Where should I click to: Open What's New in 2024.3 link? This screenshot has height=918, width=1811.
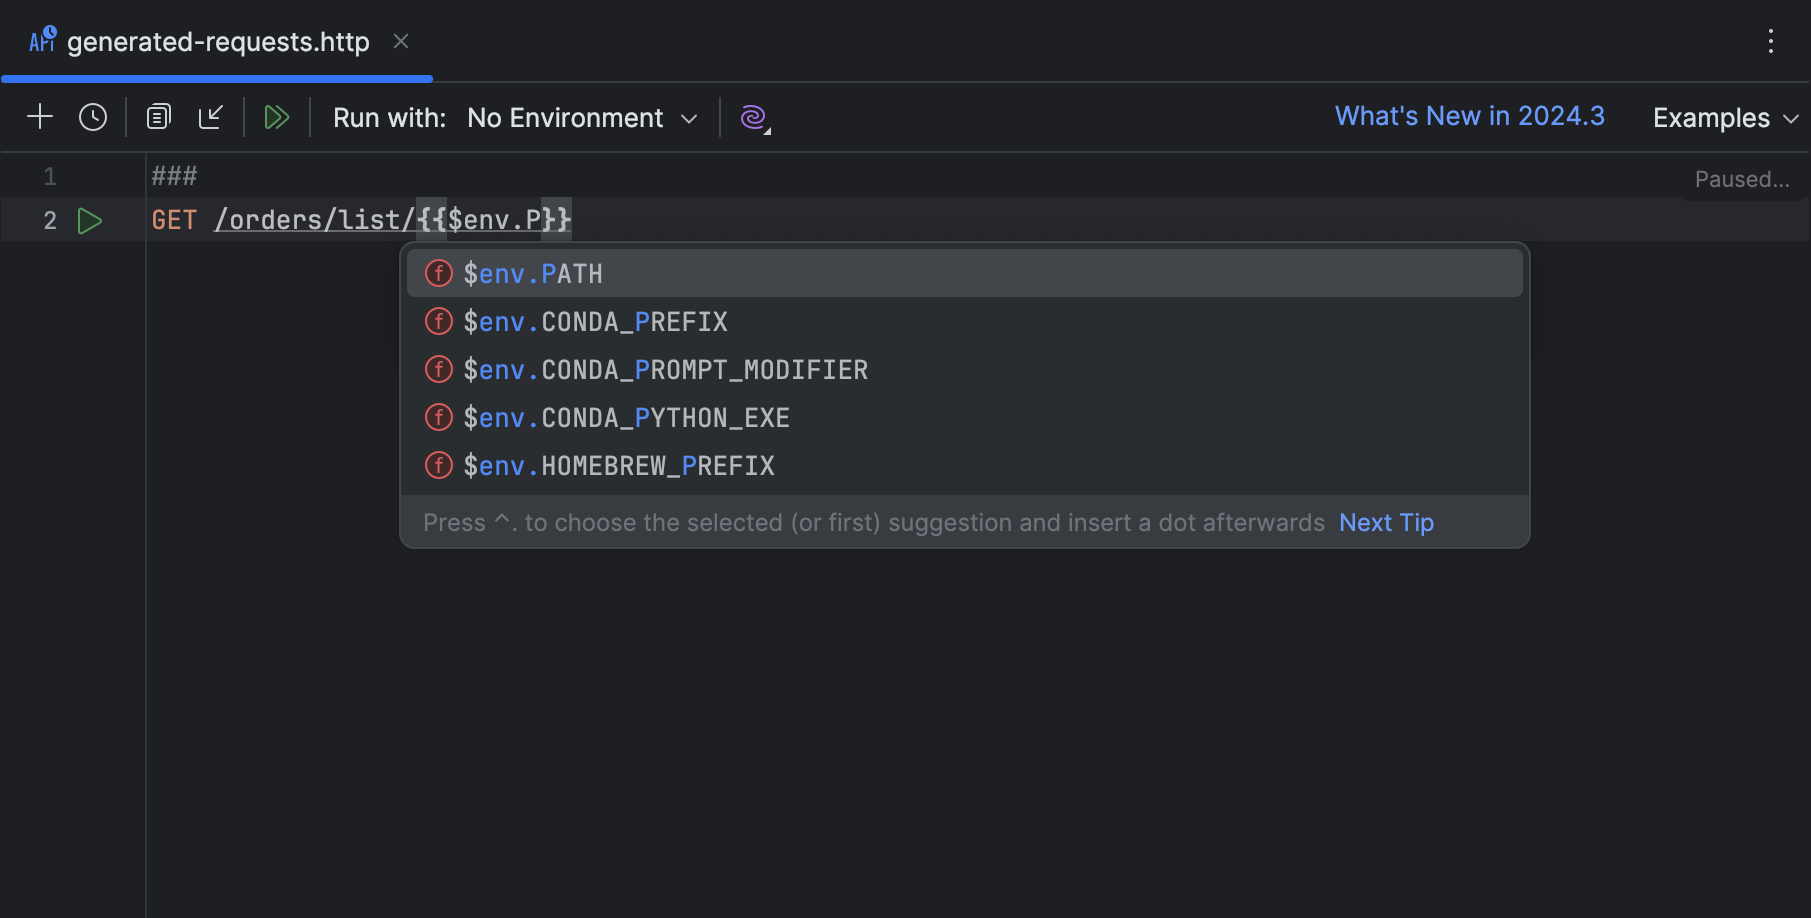point(1469,116)
